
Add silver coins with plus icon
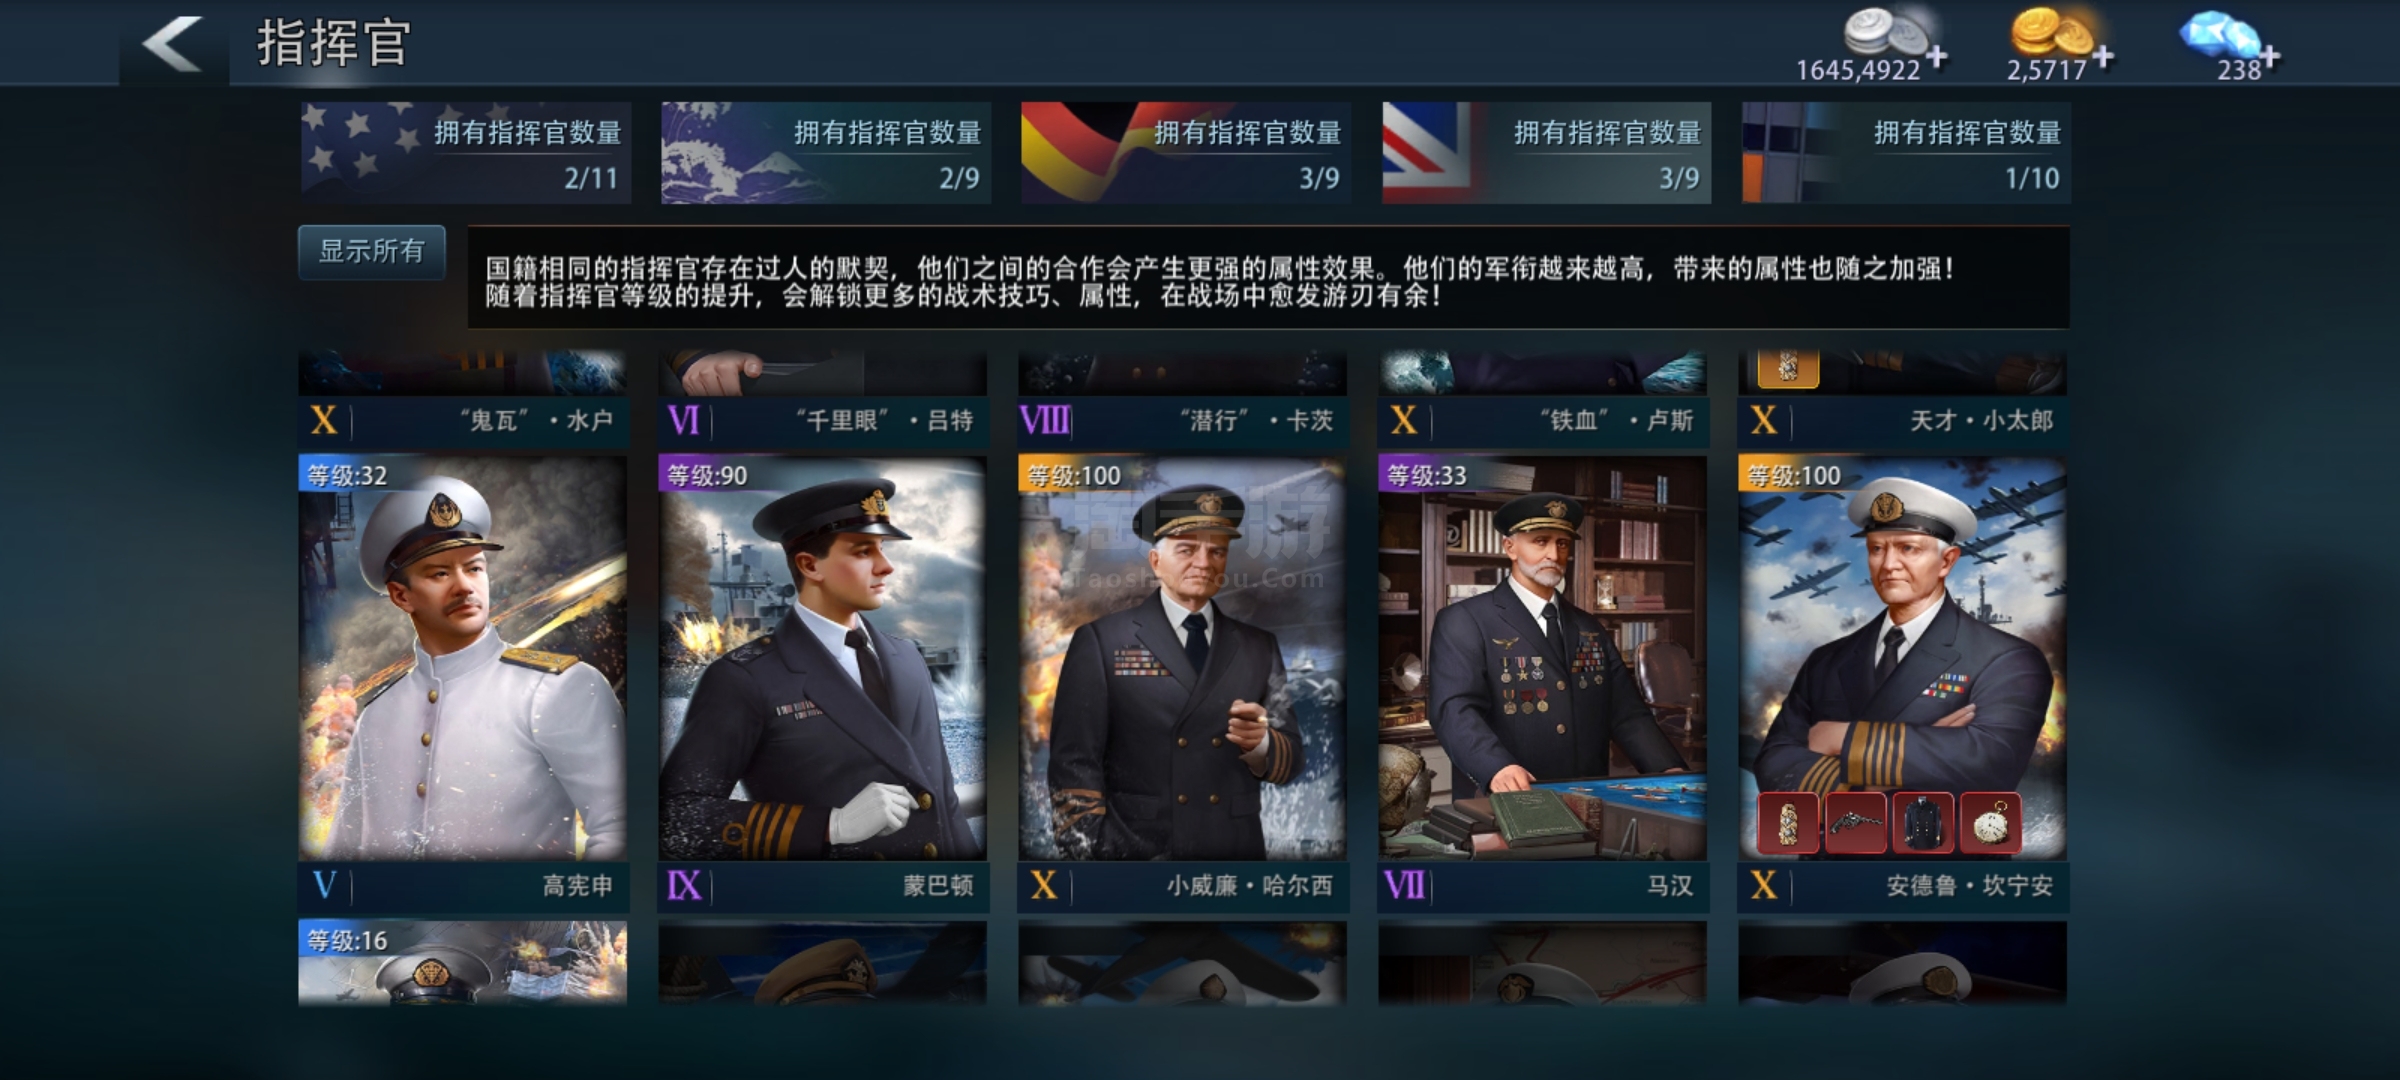pyautogui.click(x=1937, y=57)
